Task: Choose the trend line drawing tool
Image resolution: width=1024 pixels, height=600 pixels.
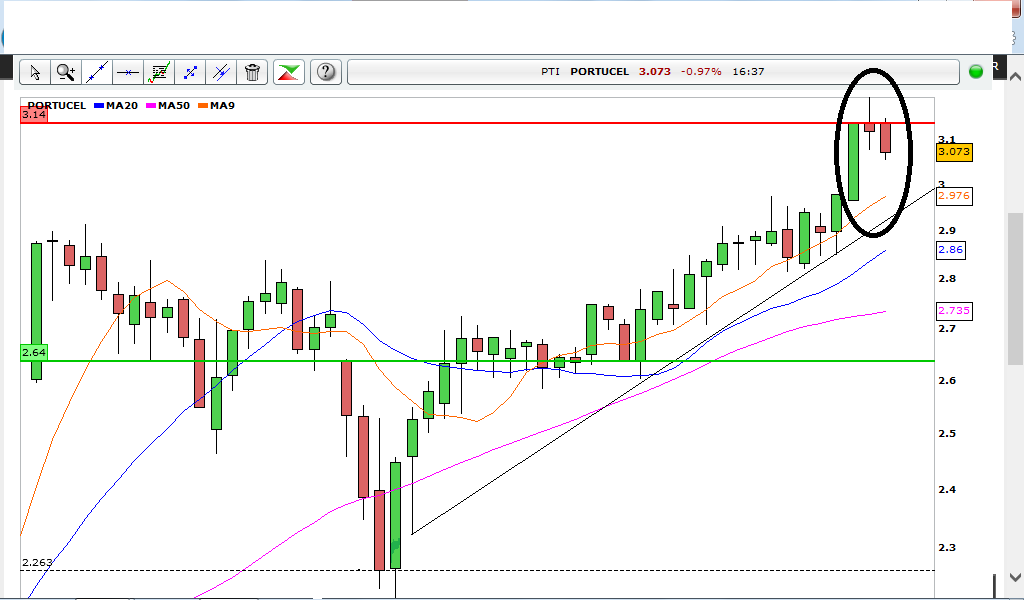Action: [x=97, y=72]
